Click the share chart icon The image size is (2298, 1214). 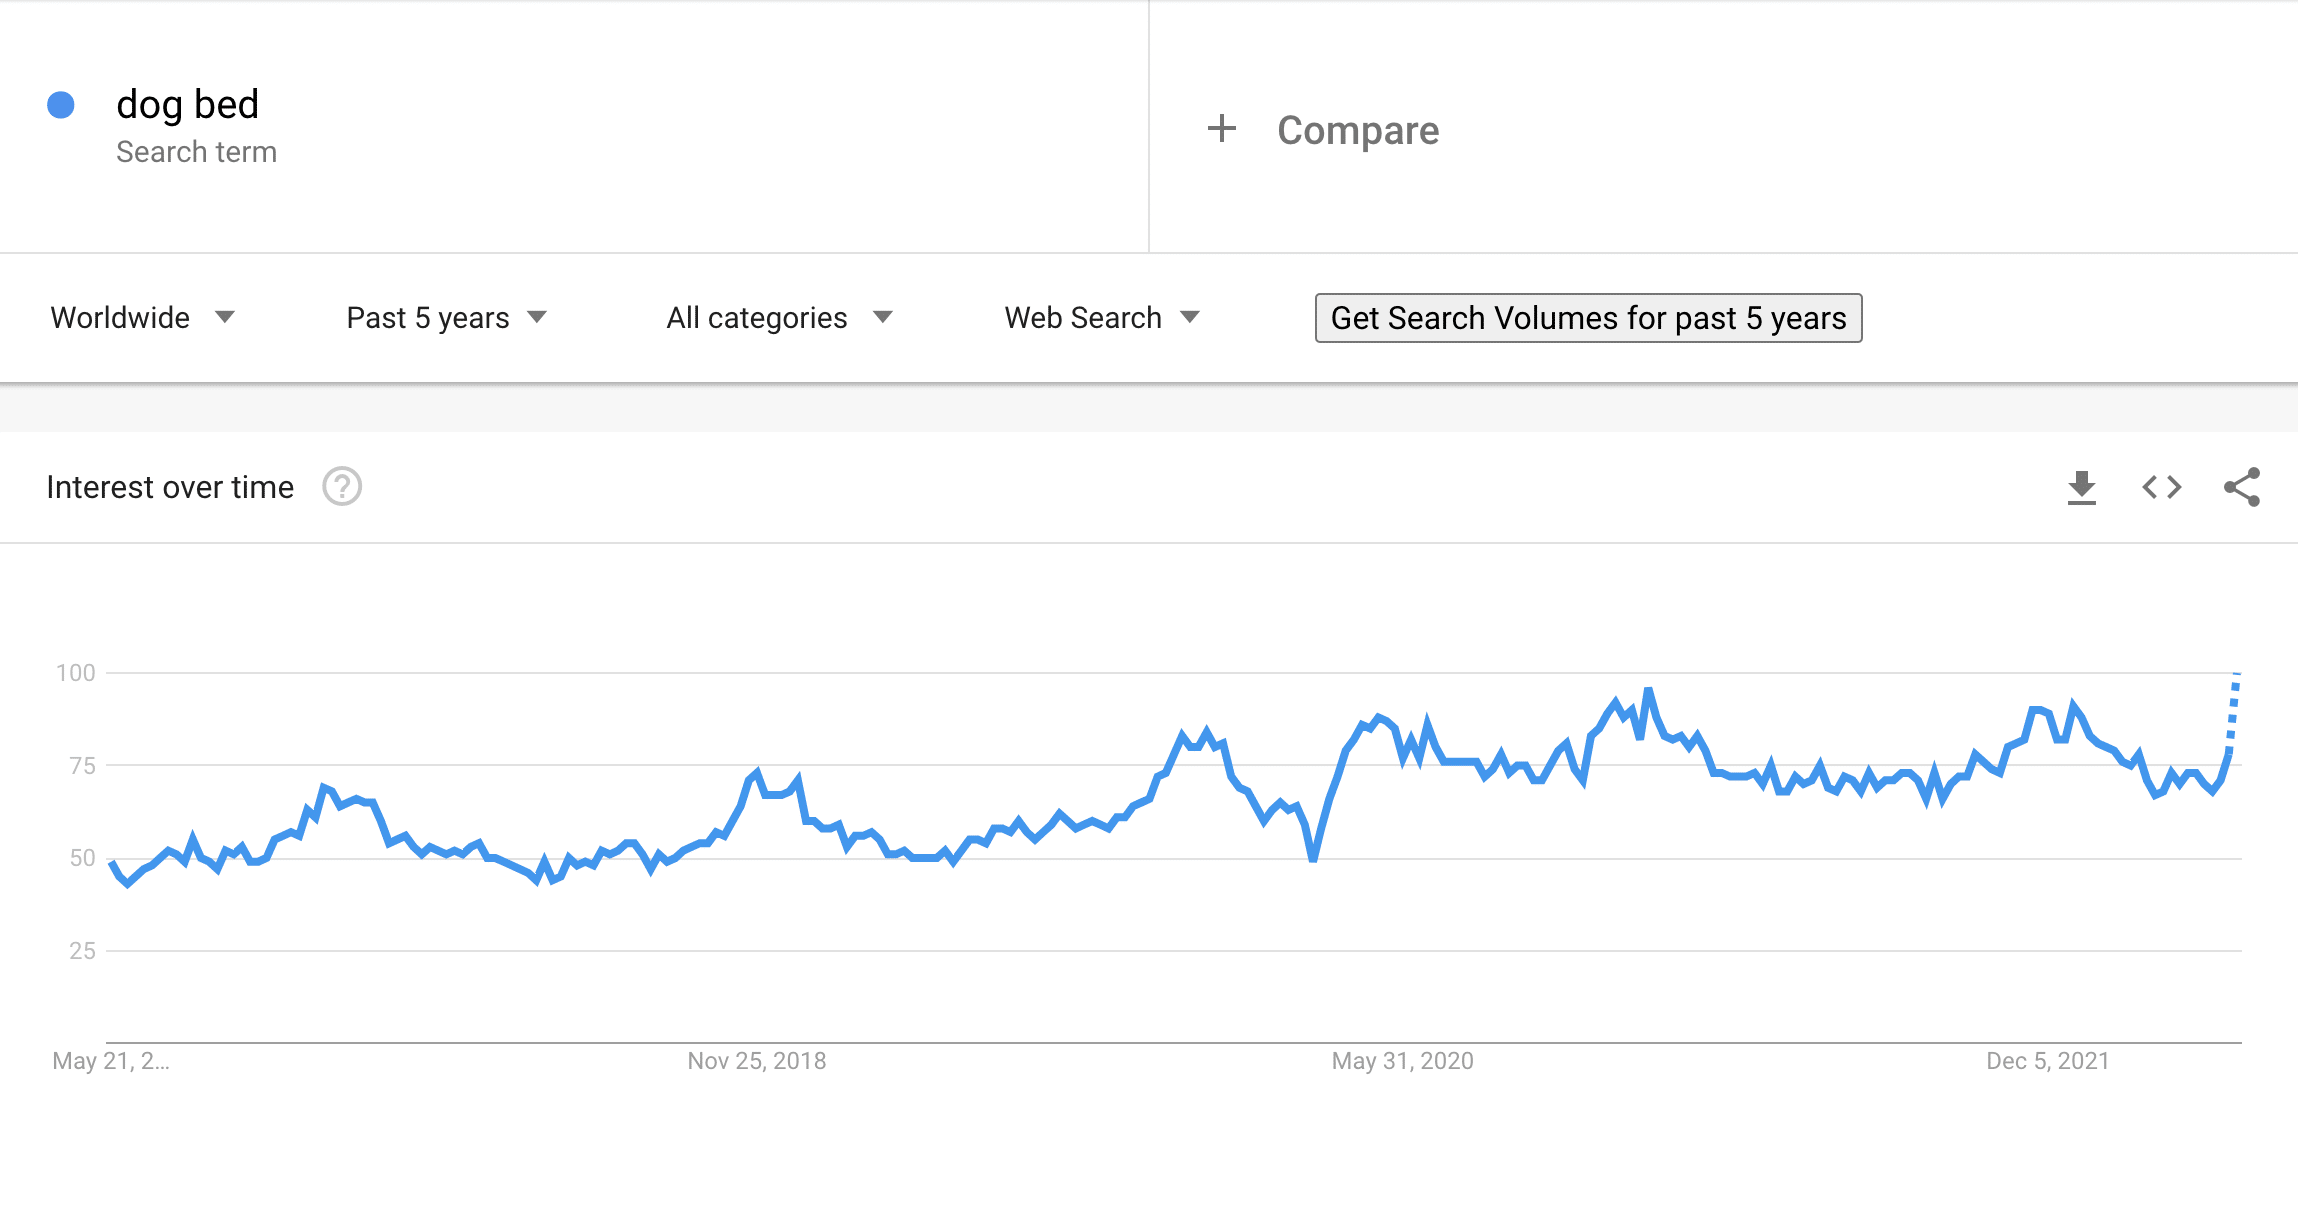(x=2242, y=487)
